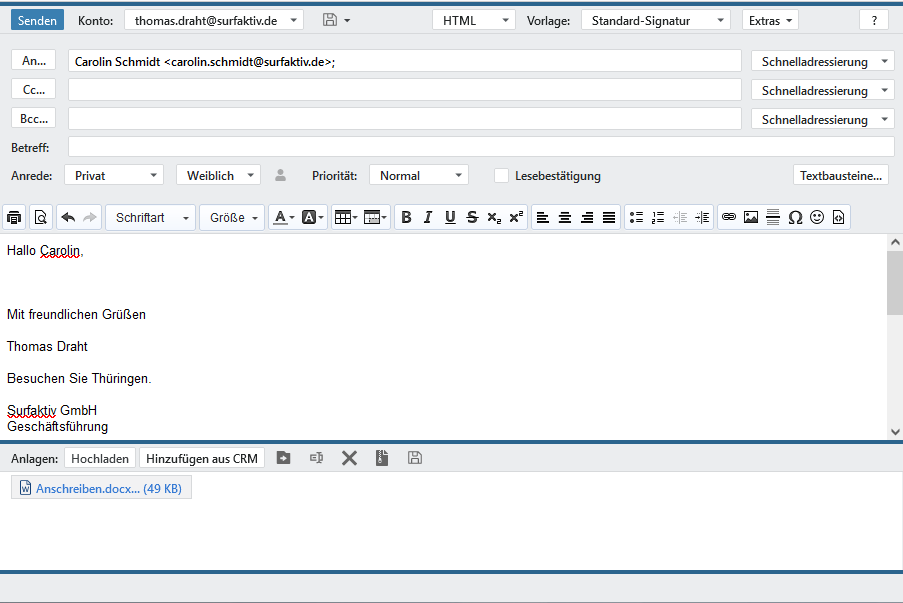The image size is (903, 603).
Task: Apply strikethrough formatting
Action: 472,217
